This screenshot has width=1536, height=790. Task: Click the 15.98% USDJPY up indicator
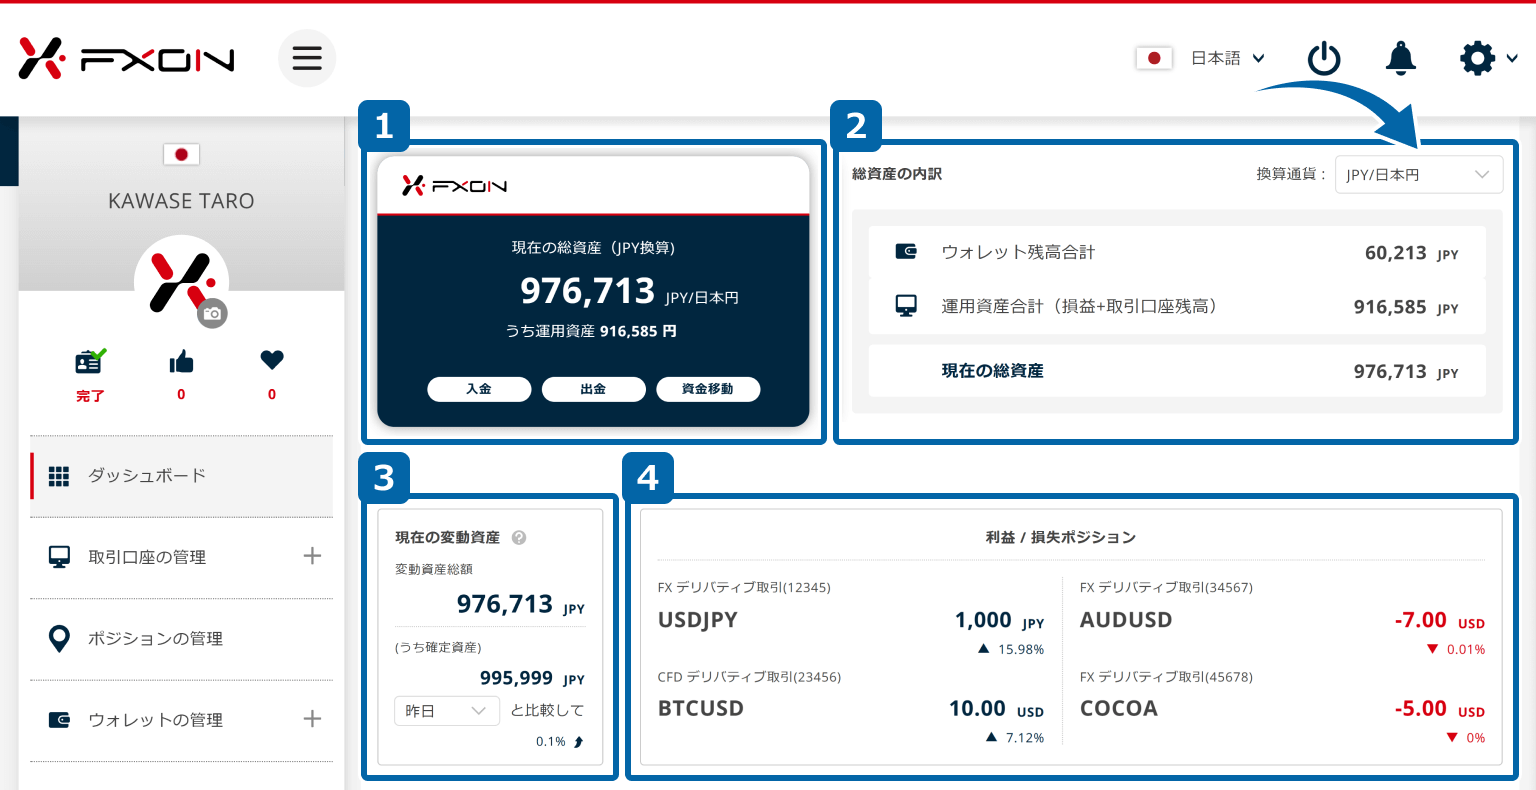(x=1011, y=650)
